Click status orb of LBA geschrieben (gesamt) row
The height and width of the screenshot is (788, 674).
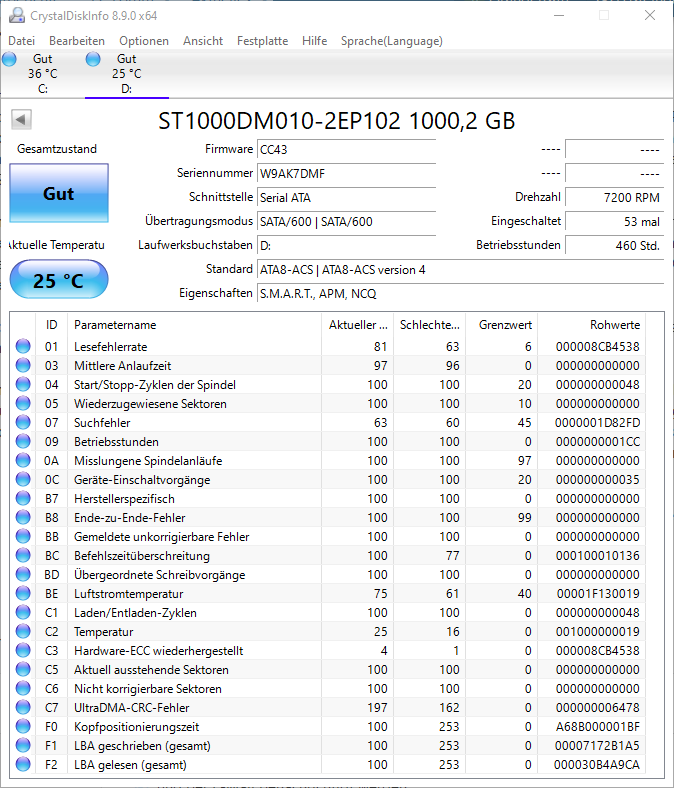(x=23, y=745)
